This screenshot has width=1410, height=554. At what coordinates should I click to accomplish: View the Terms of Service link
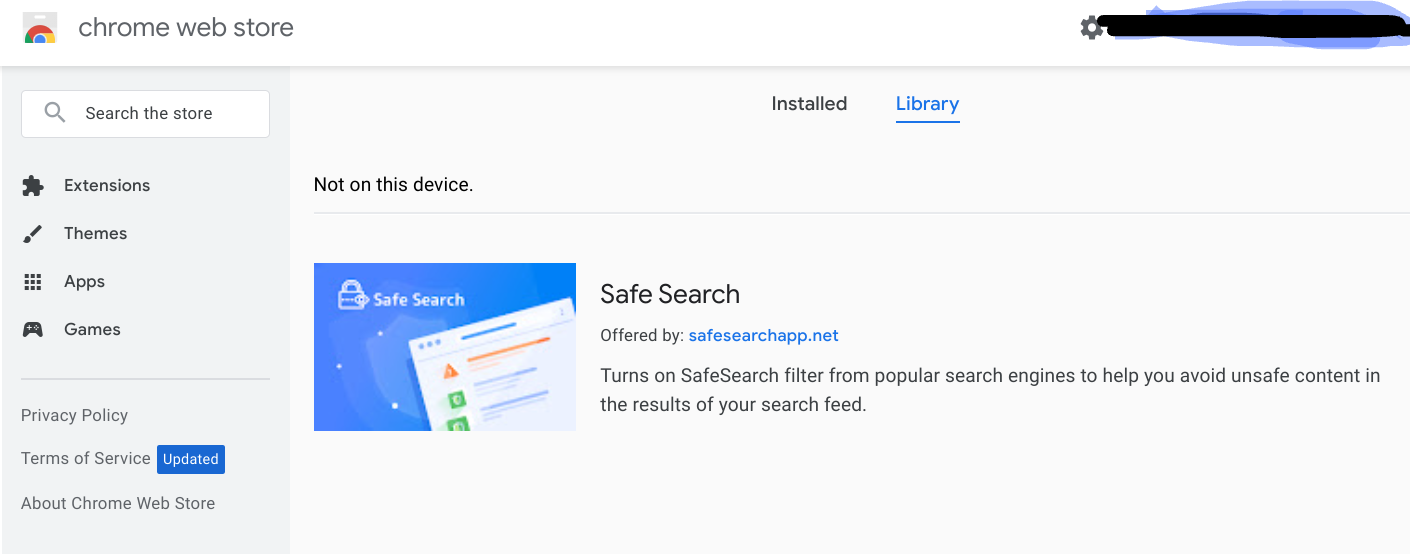click(86, 459)
